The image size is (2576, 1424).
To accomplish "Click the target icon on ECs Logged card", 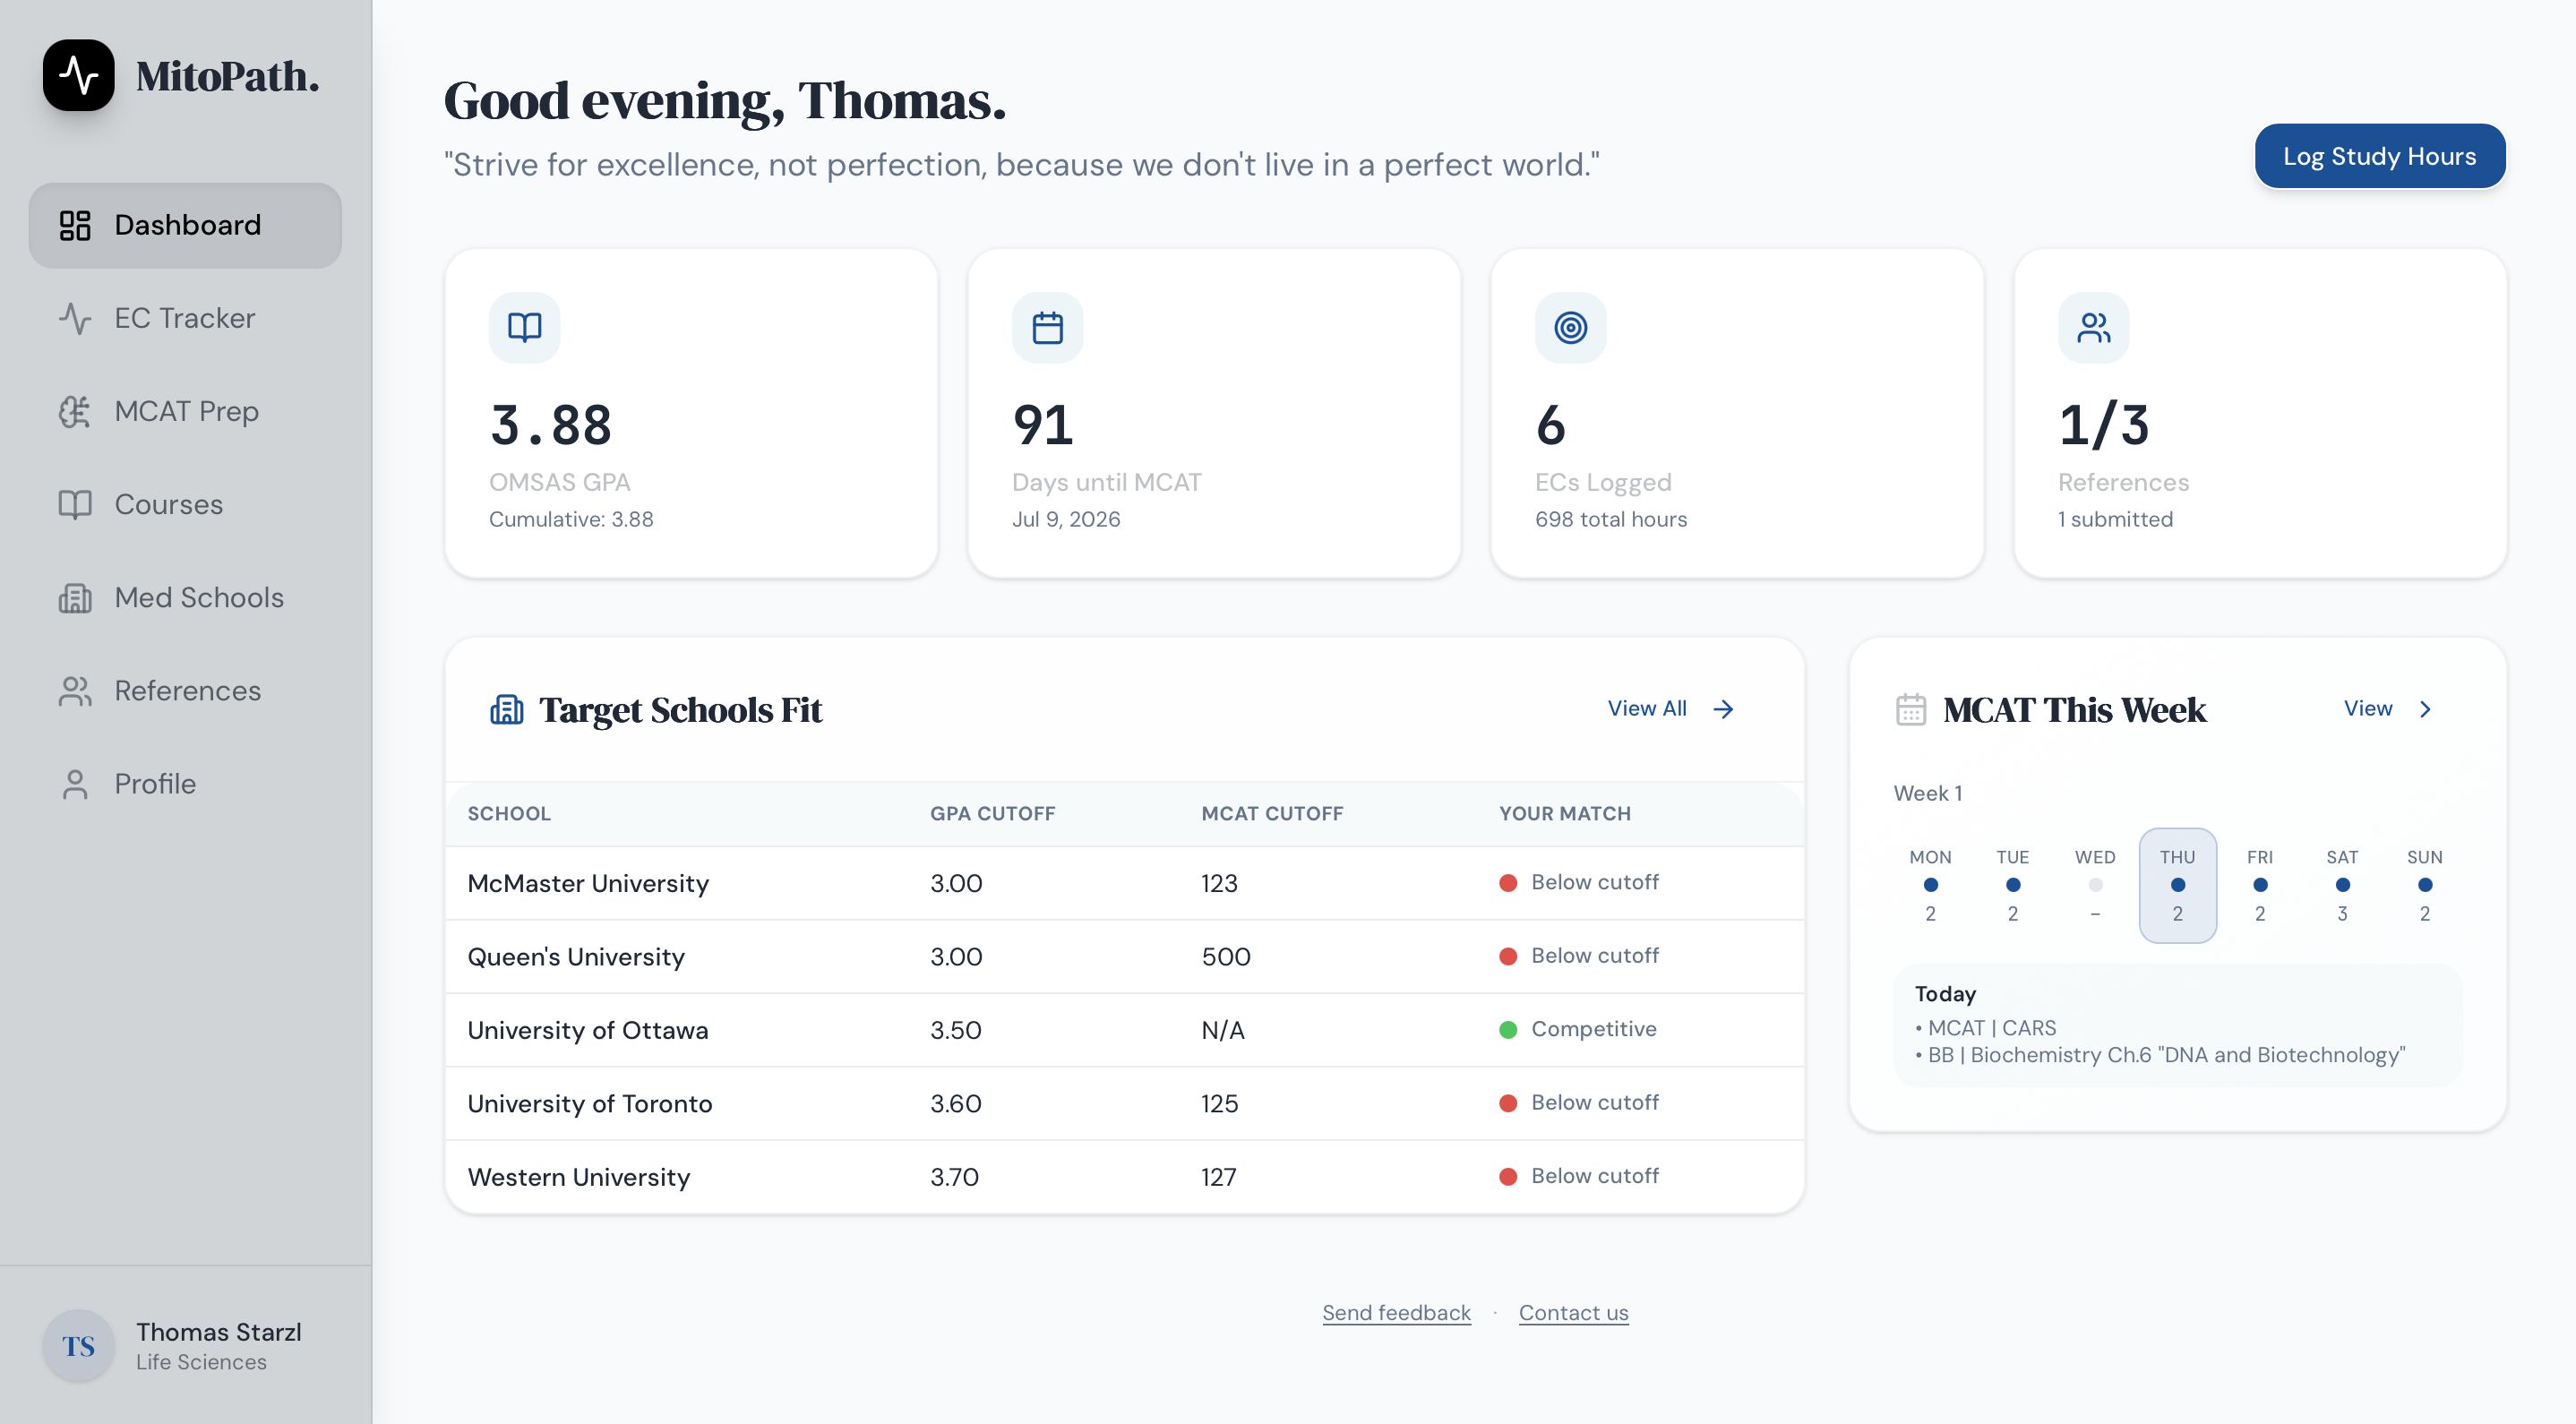I will [x=1570, y=327].
